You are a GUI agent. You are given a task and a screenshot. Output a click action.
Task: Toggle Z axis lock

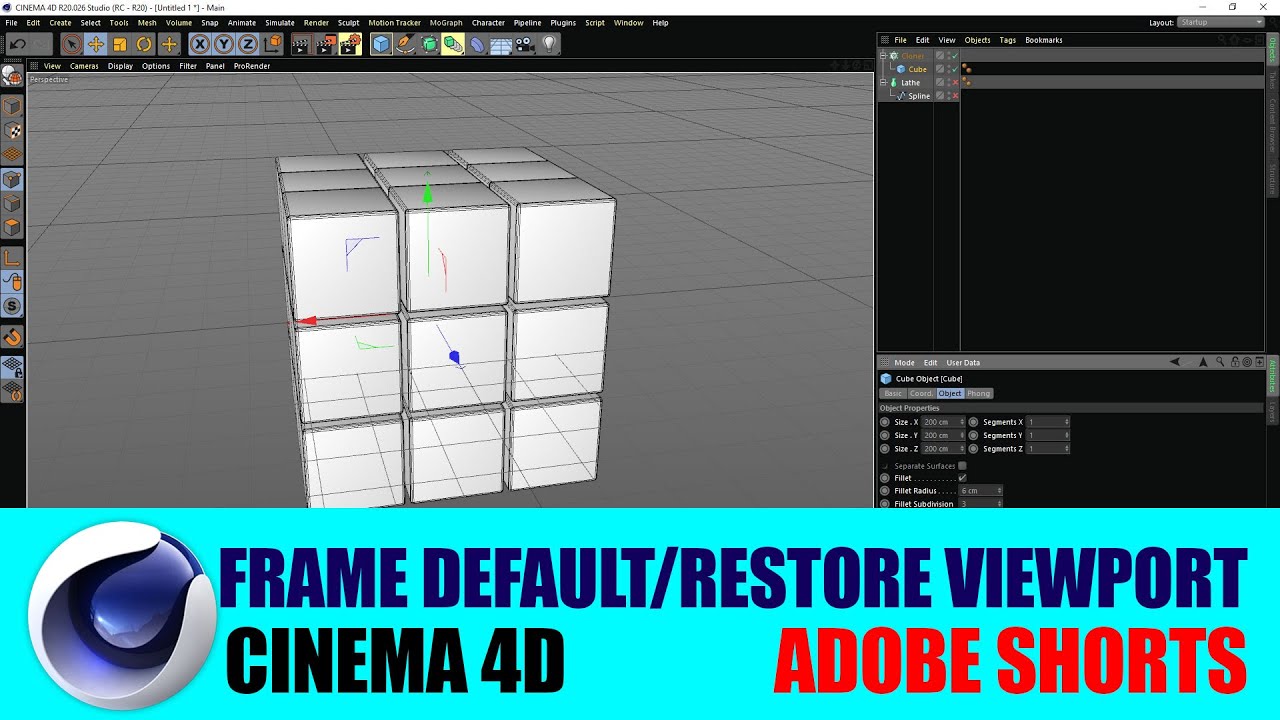pos(248,44)
